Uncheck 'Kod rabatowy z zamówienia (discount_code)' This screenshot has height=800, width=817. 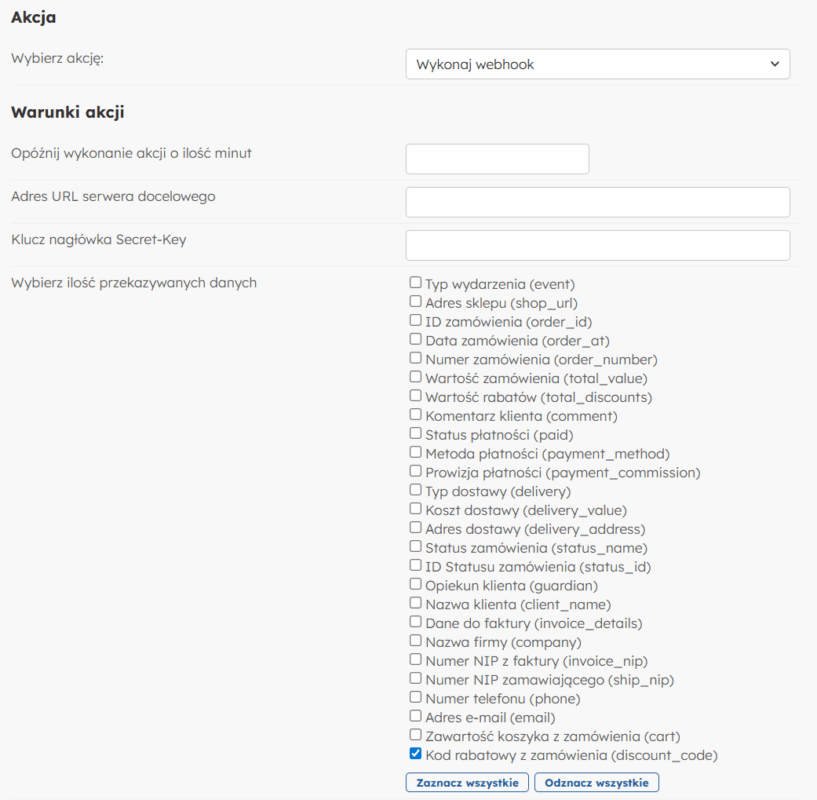[x=415, y=755]
